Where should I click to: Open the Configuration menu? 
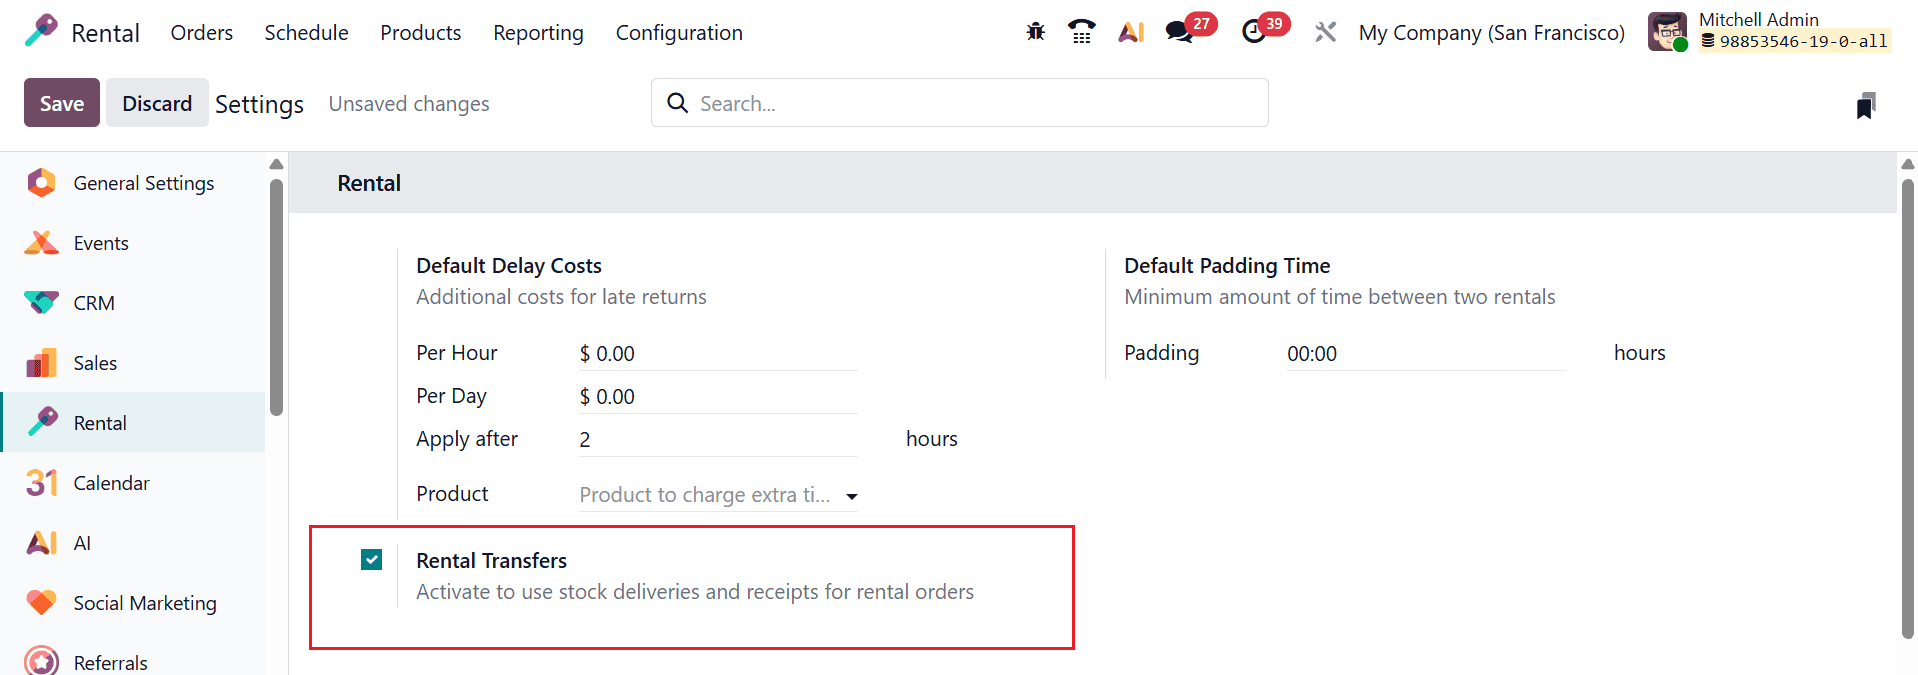[x=679, y=31]
